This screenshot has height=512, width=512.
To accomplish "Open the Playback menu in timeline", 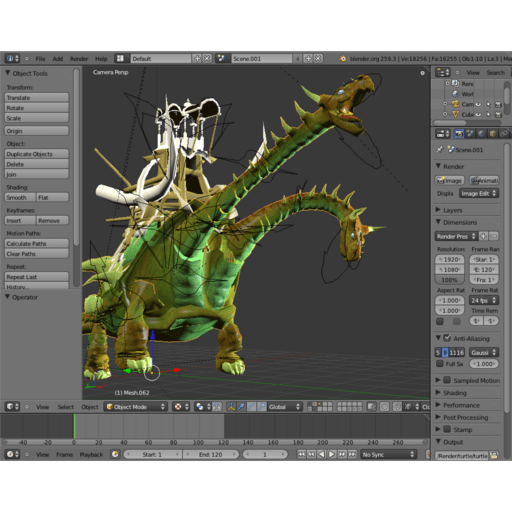I will click(x=91, y=454).
